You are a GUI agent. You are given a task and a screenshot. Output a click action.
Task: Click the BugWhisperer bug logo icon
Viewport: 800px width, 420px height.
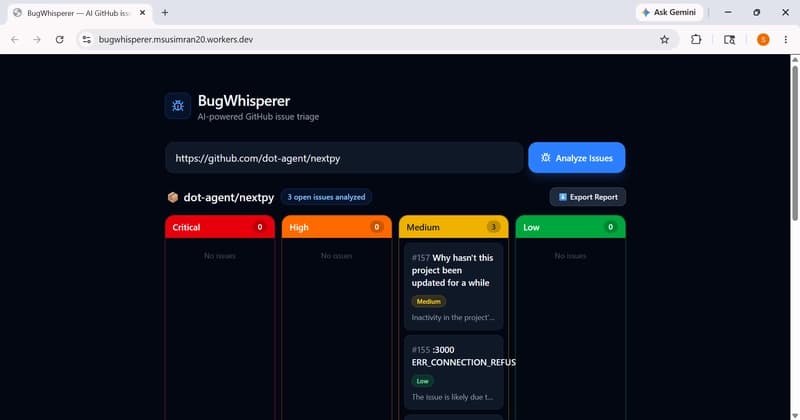[178, 106]
